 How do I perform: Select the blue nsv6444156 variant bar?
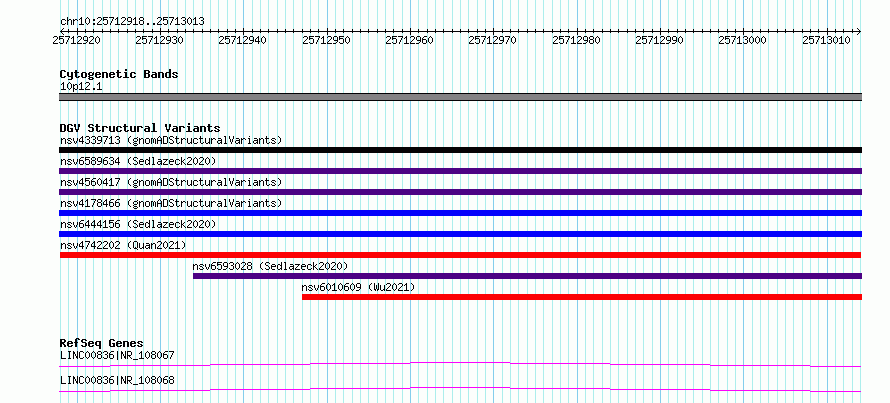pyautogui.click(x=460, y=234)
